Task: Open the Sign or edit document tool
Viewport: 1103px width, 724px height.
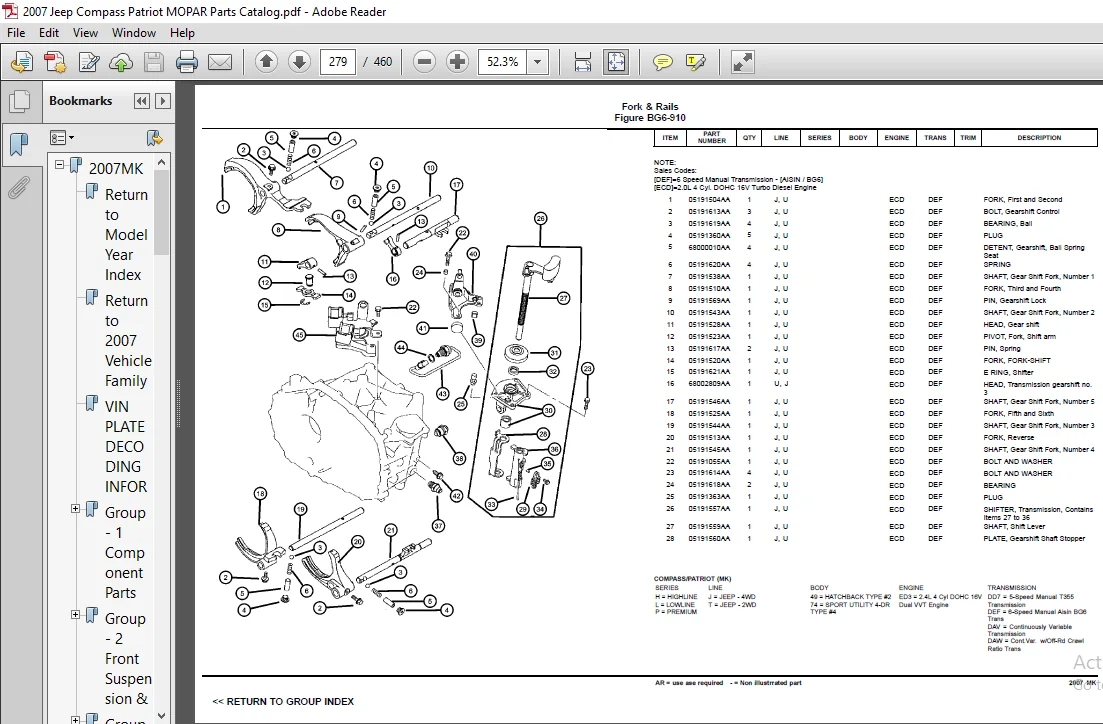Action: pos(89,62)
